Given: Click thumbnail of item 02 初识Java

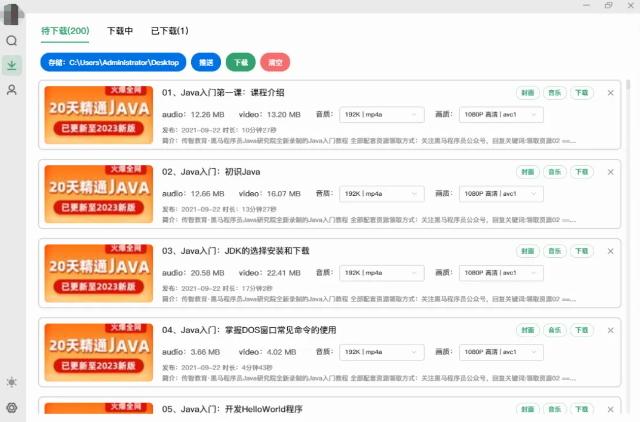Looking at the screenshot, I should pos(99,194).
